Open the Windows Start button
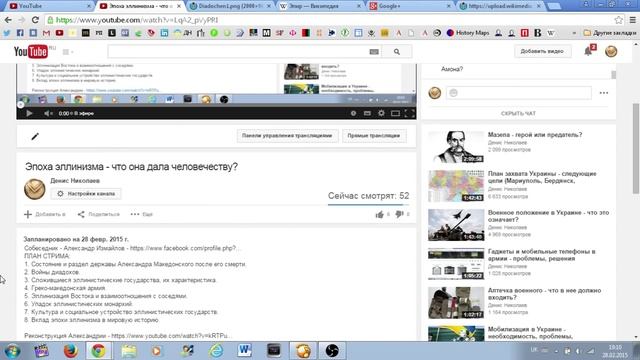Viewport: 640px width, 360px height. point(13,351)
